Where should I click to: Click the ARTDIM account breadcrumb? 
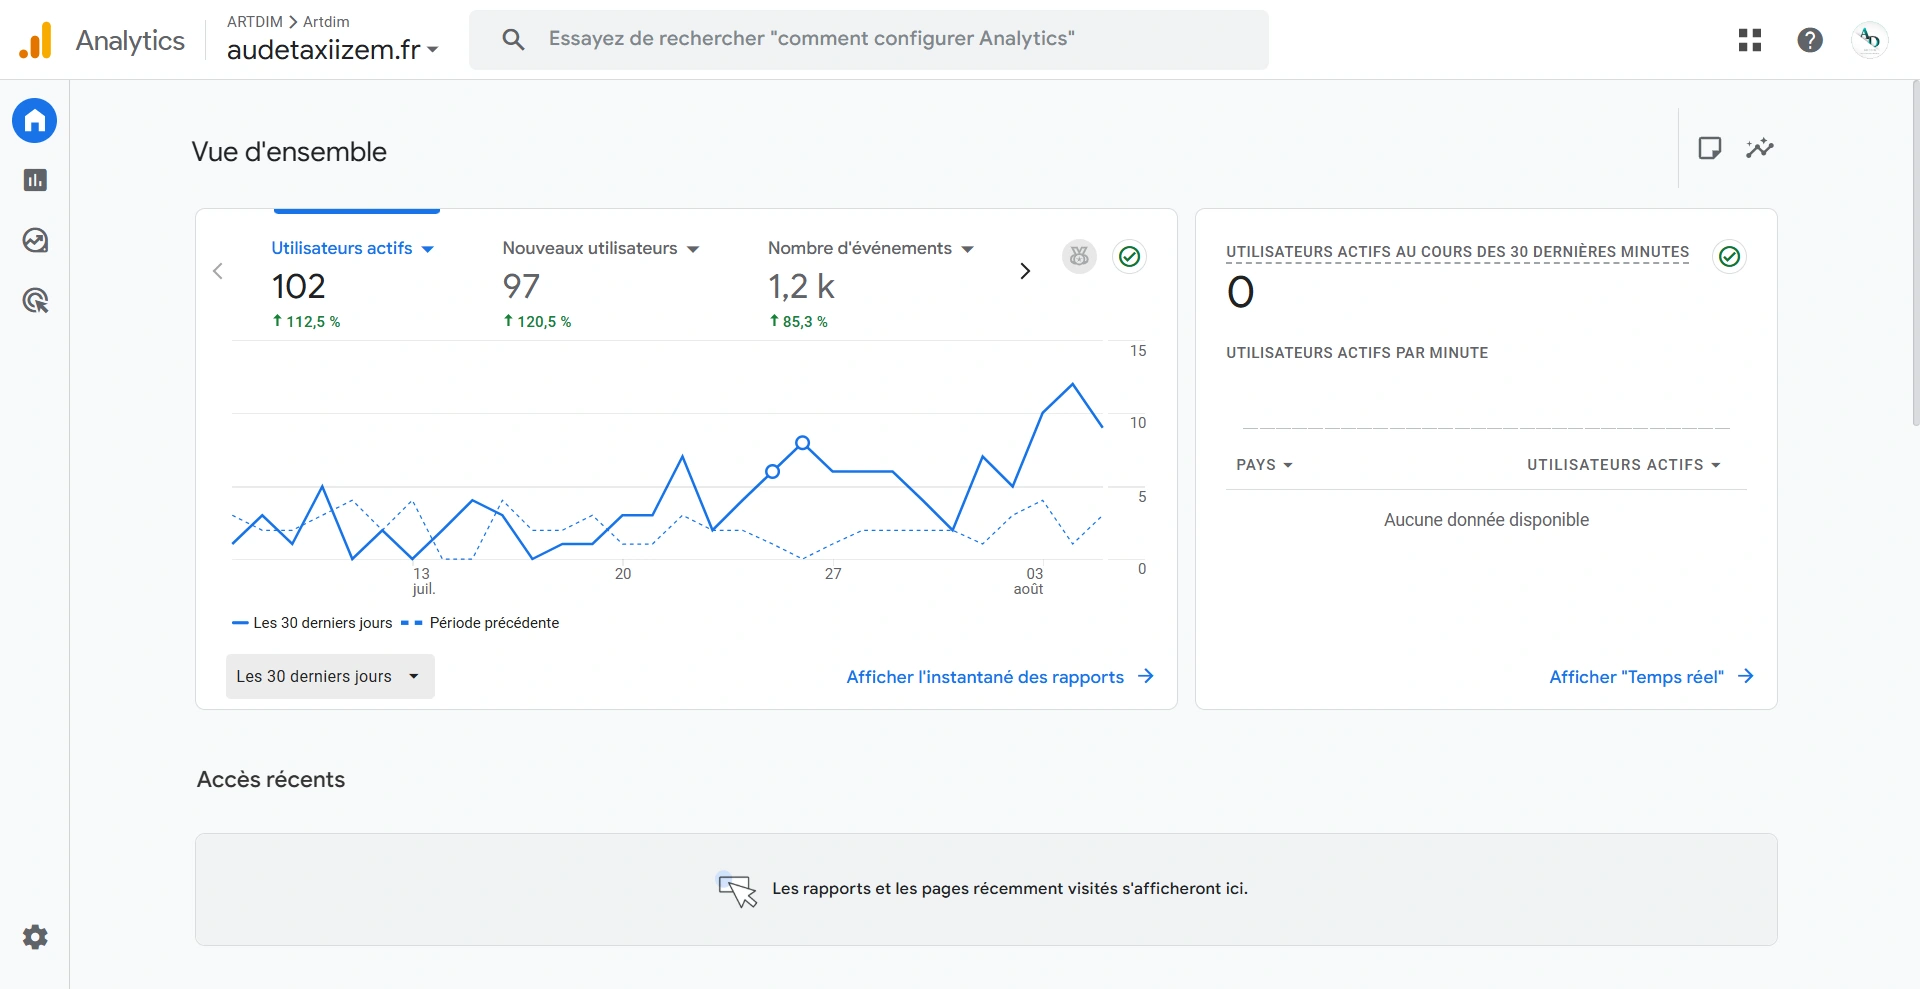255,21
